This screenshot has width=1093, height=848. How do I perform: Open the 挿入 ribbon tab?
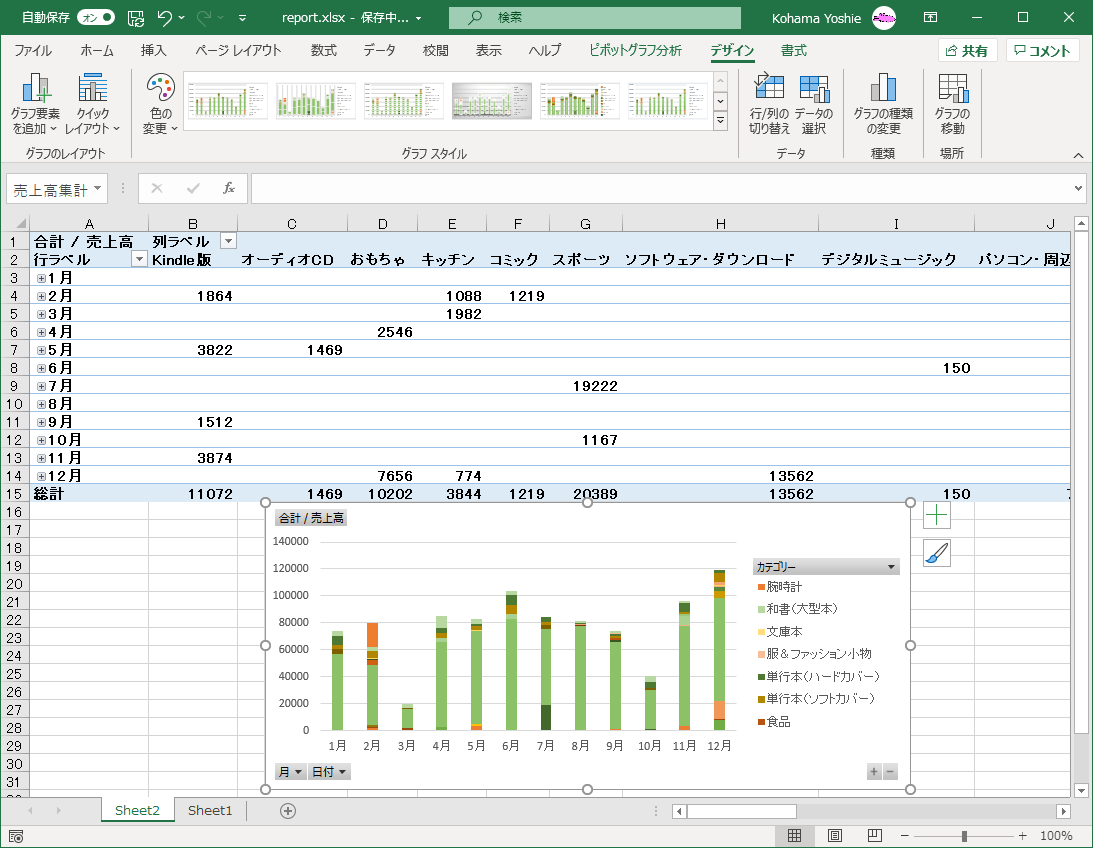[153, 51]
